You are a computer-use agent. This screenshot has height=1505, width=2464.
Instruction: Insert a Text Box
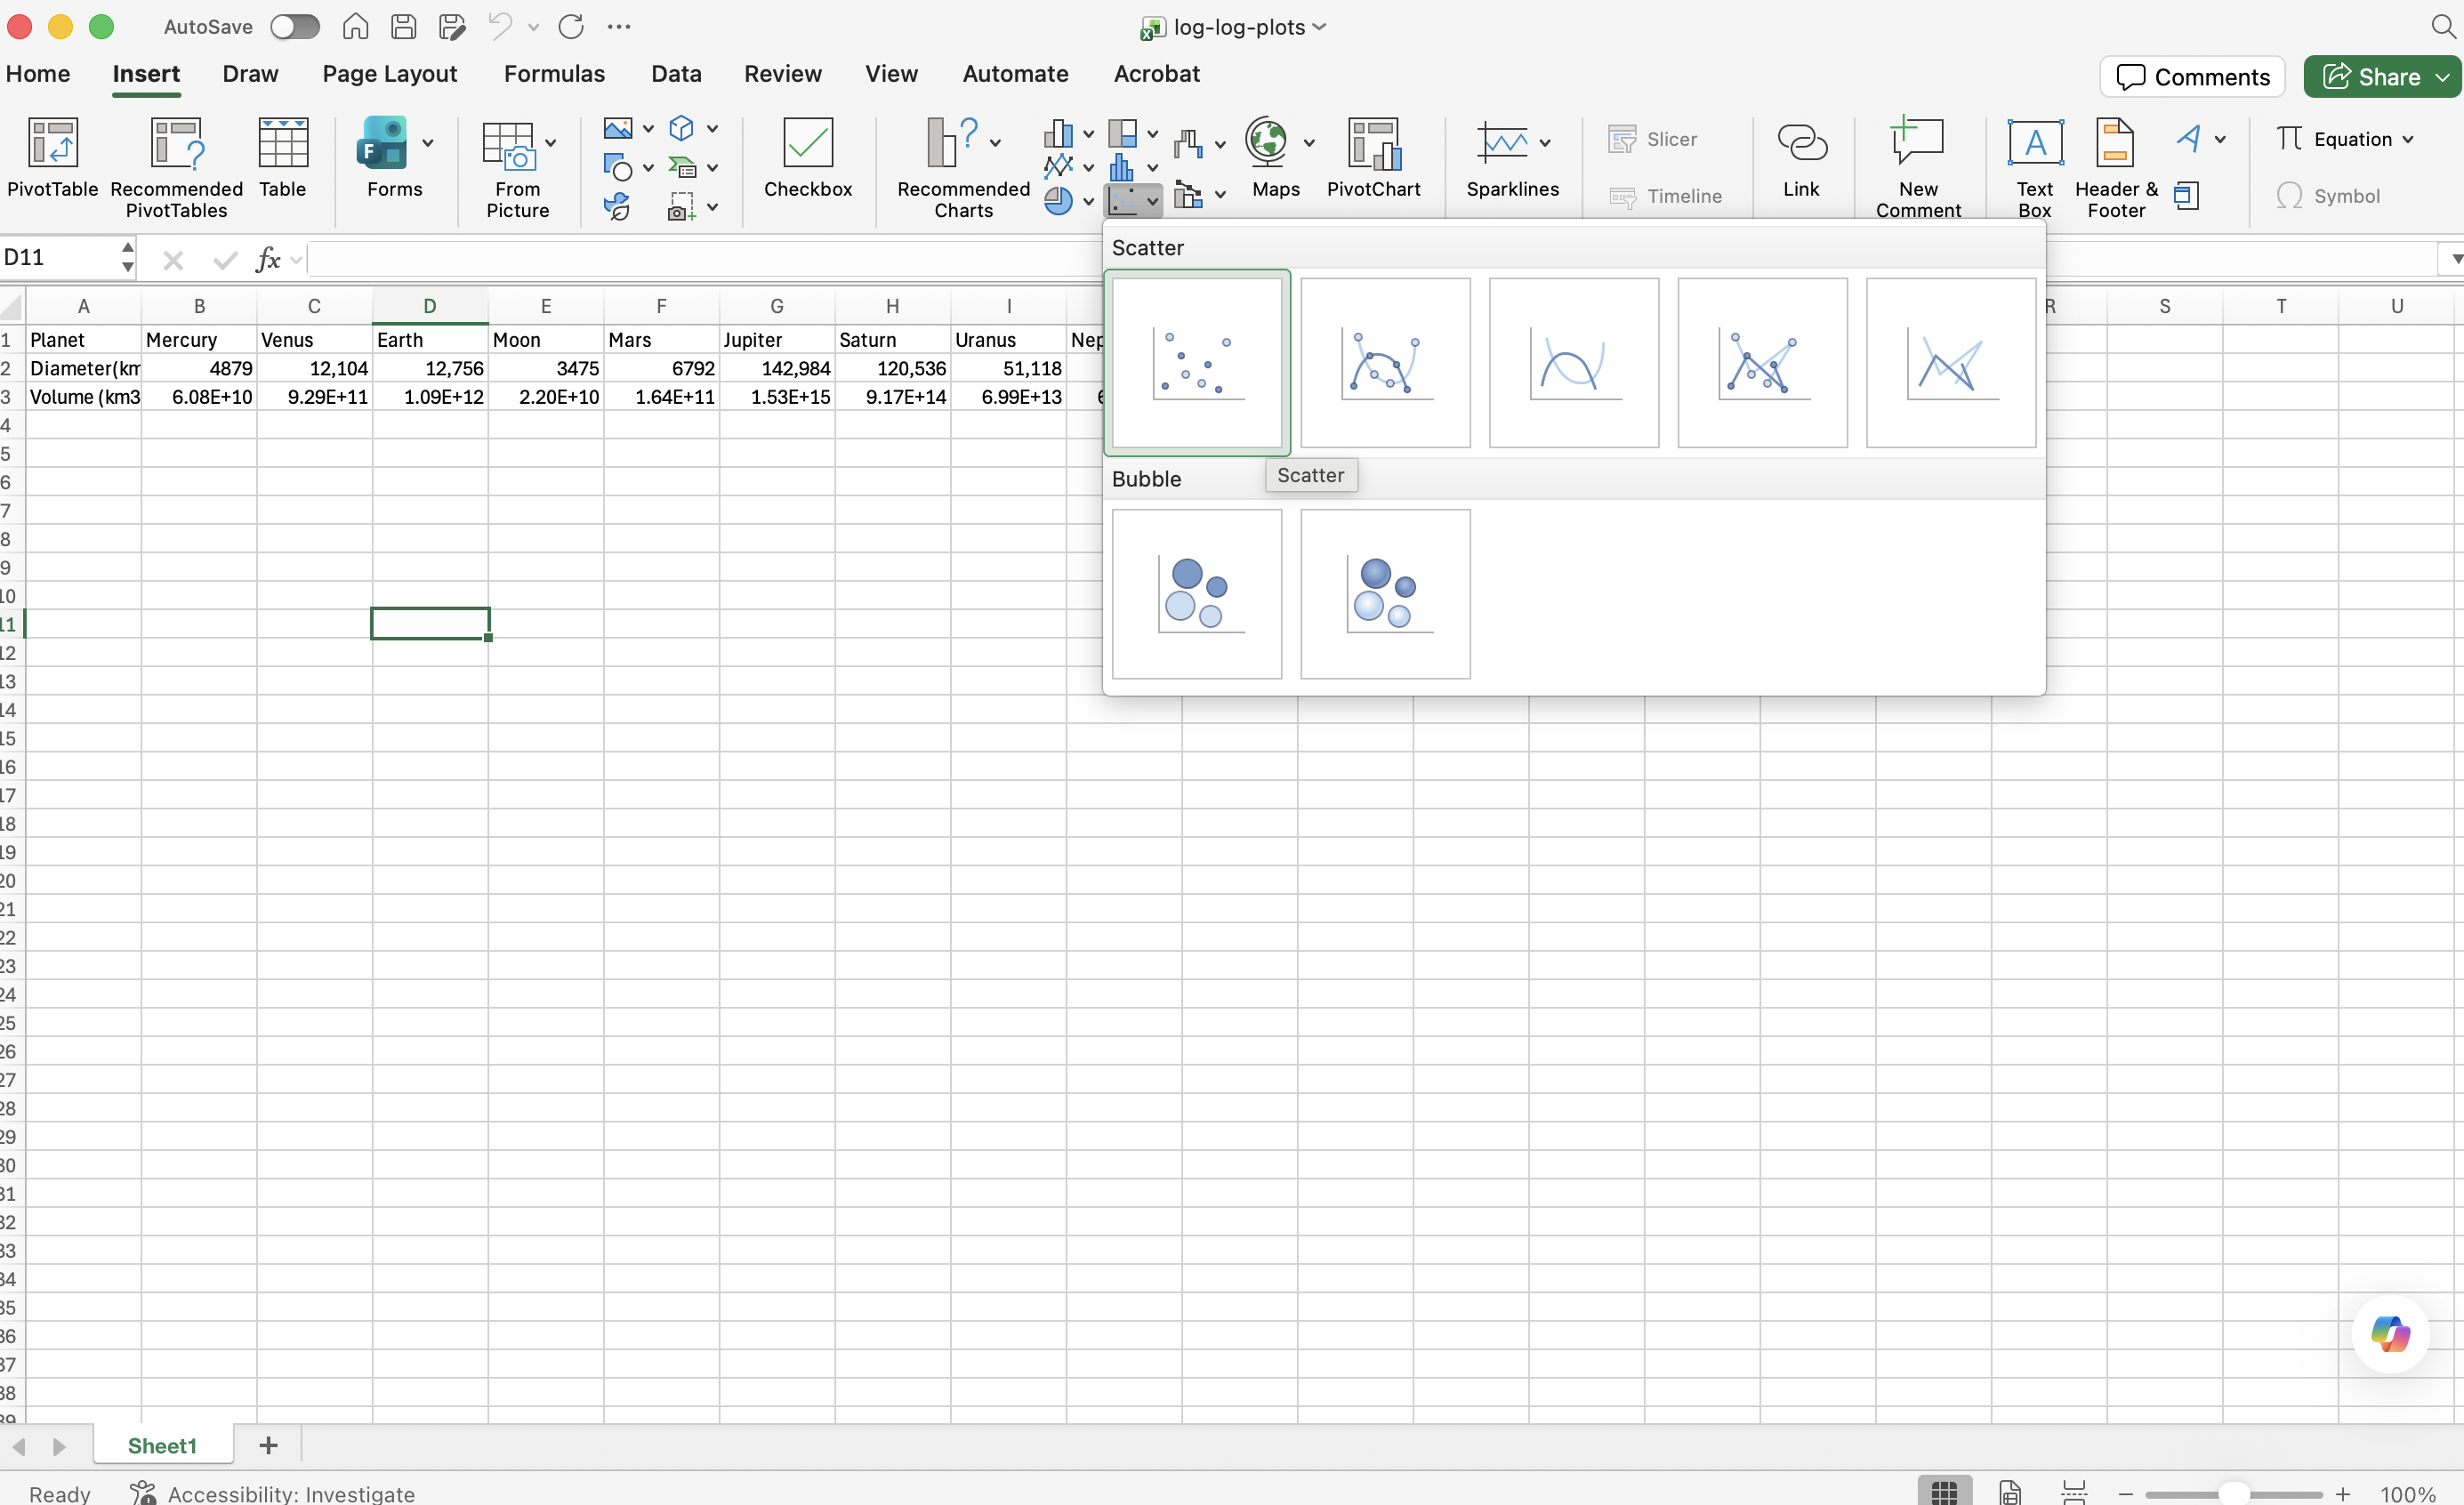2034,168
